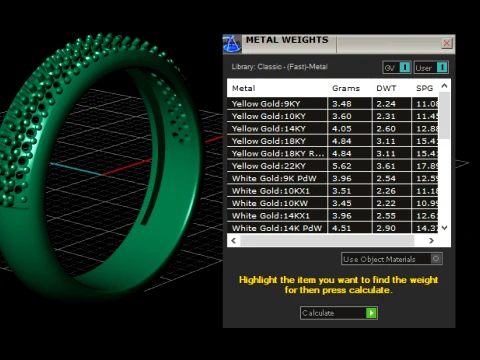Click the SPG column header
Viewport: 480px width, 360px height.
click(x=424, y=88)
